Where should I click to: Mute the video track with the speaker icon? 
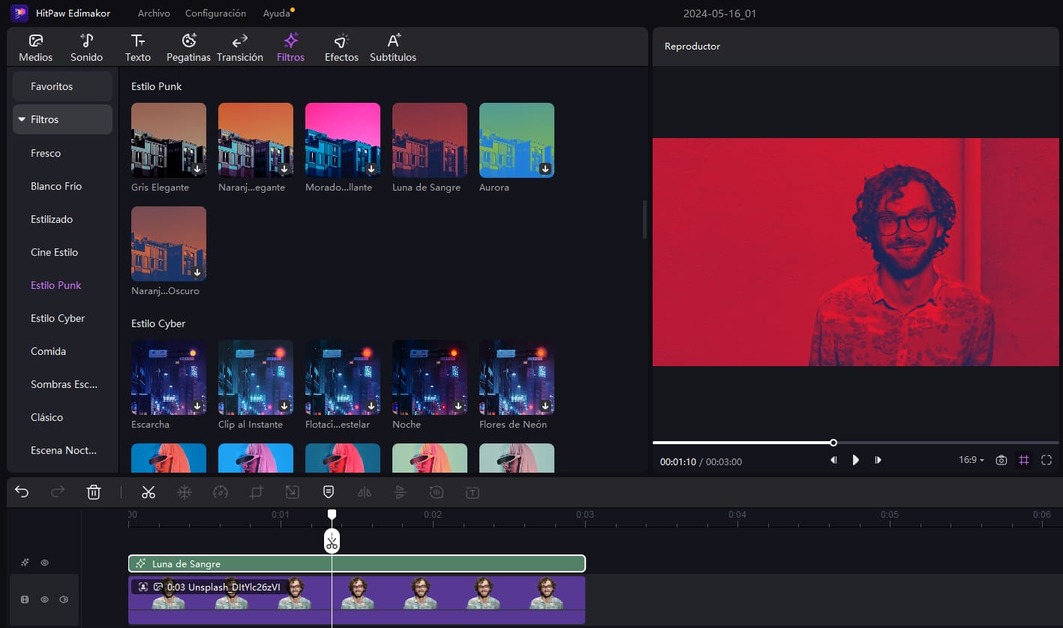pyautogui.click(x=63, y=599)
